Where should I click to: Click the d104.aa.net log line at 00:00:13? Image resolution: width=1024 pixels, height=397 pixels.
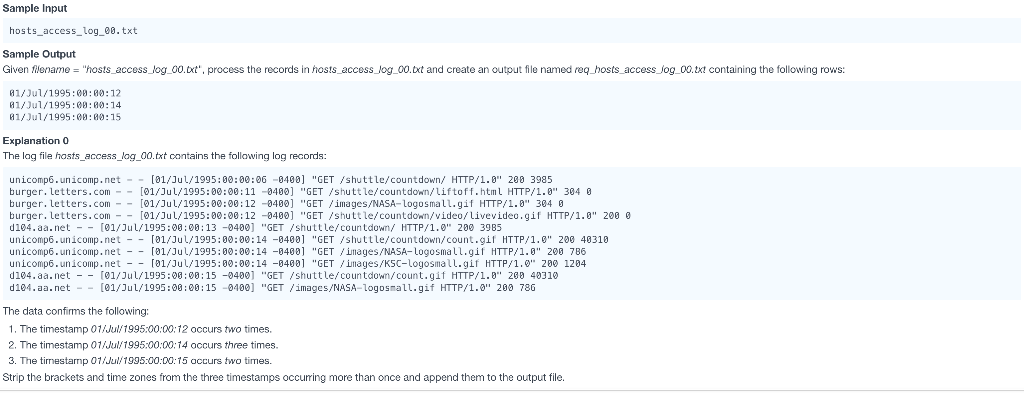pyautogui.click(x=255, y=228)
